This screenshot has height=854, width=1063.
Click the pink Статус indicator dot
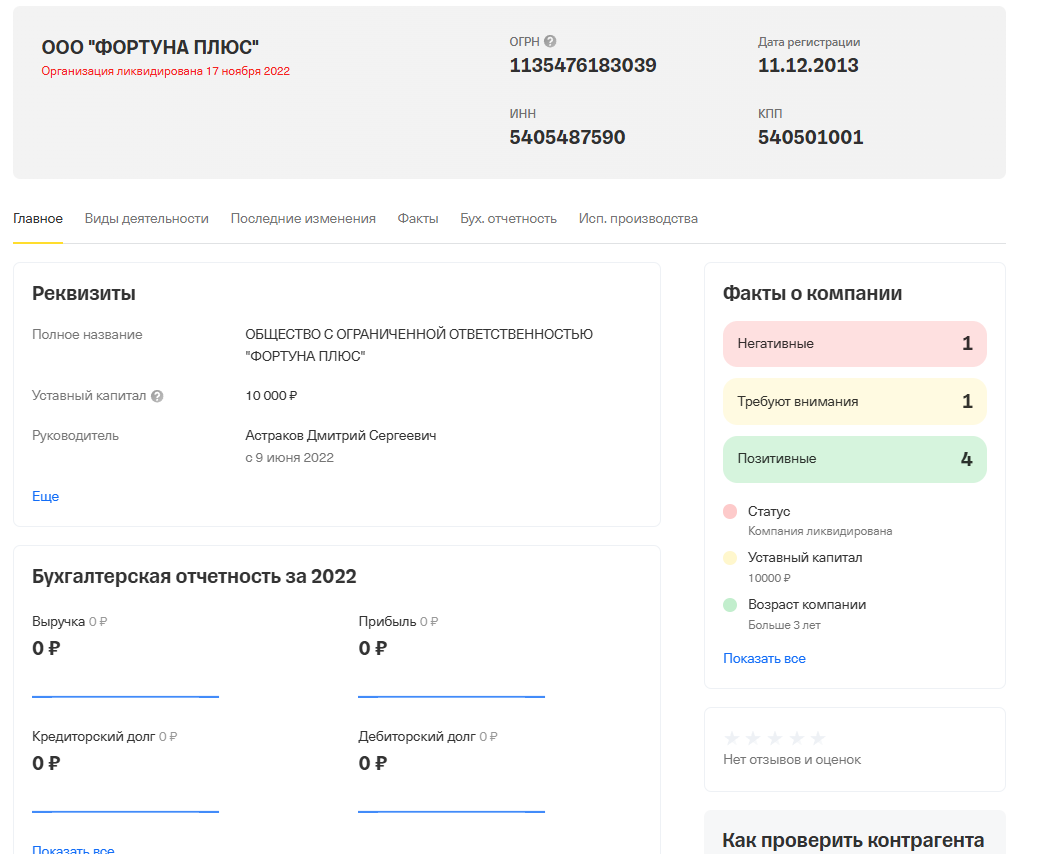point(731,512)
